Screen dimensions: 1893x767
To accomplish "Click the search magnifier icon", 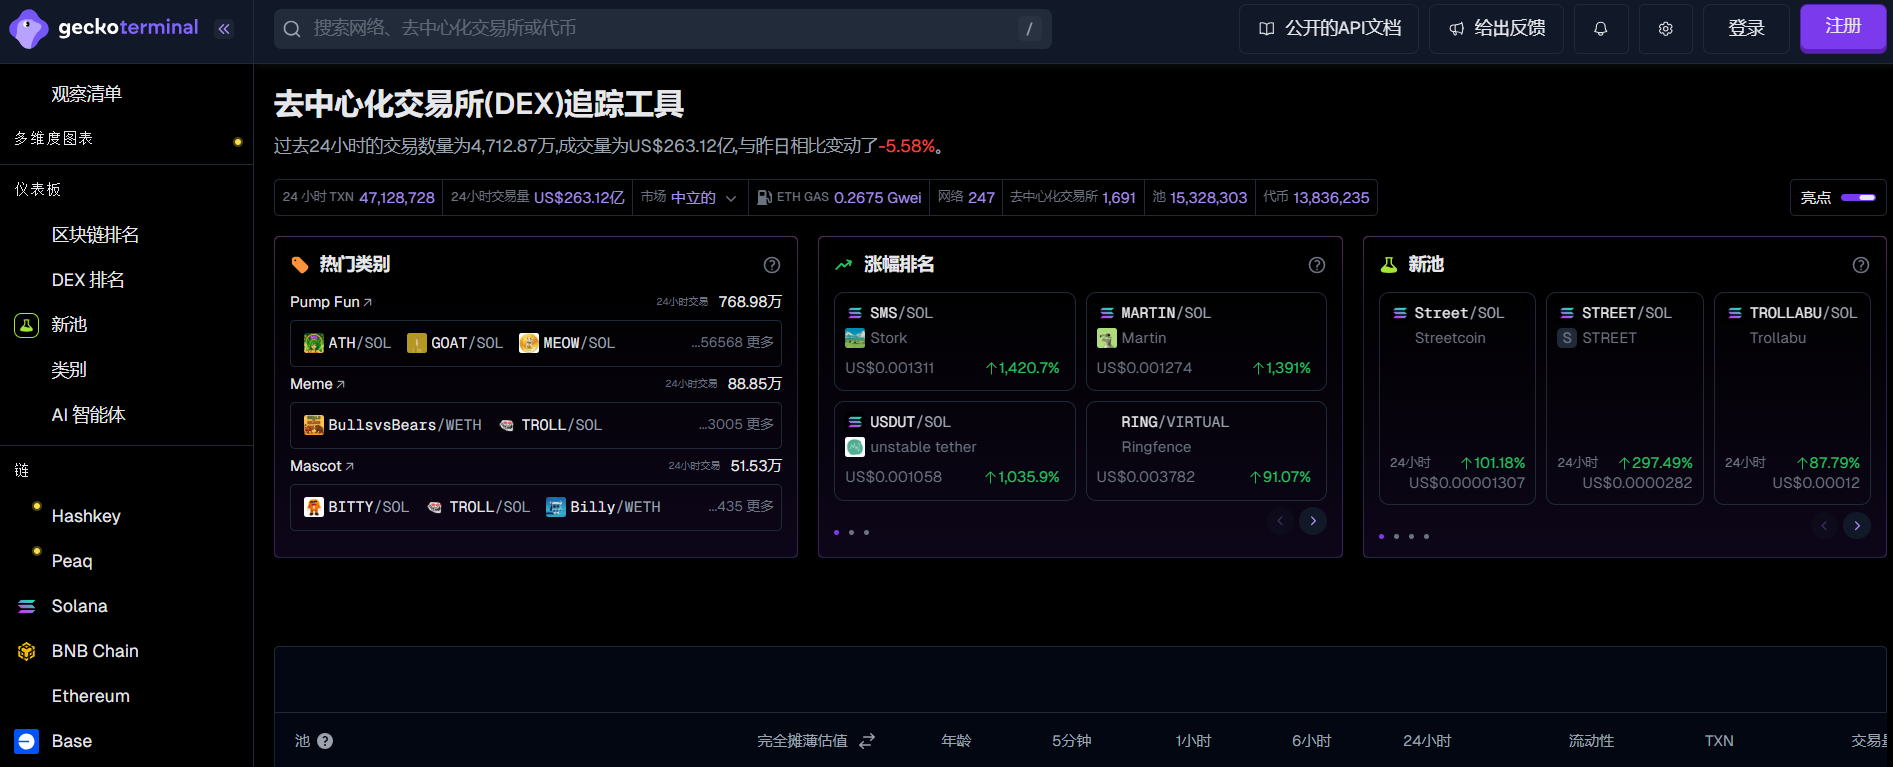I will click(292, 29).
